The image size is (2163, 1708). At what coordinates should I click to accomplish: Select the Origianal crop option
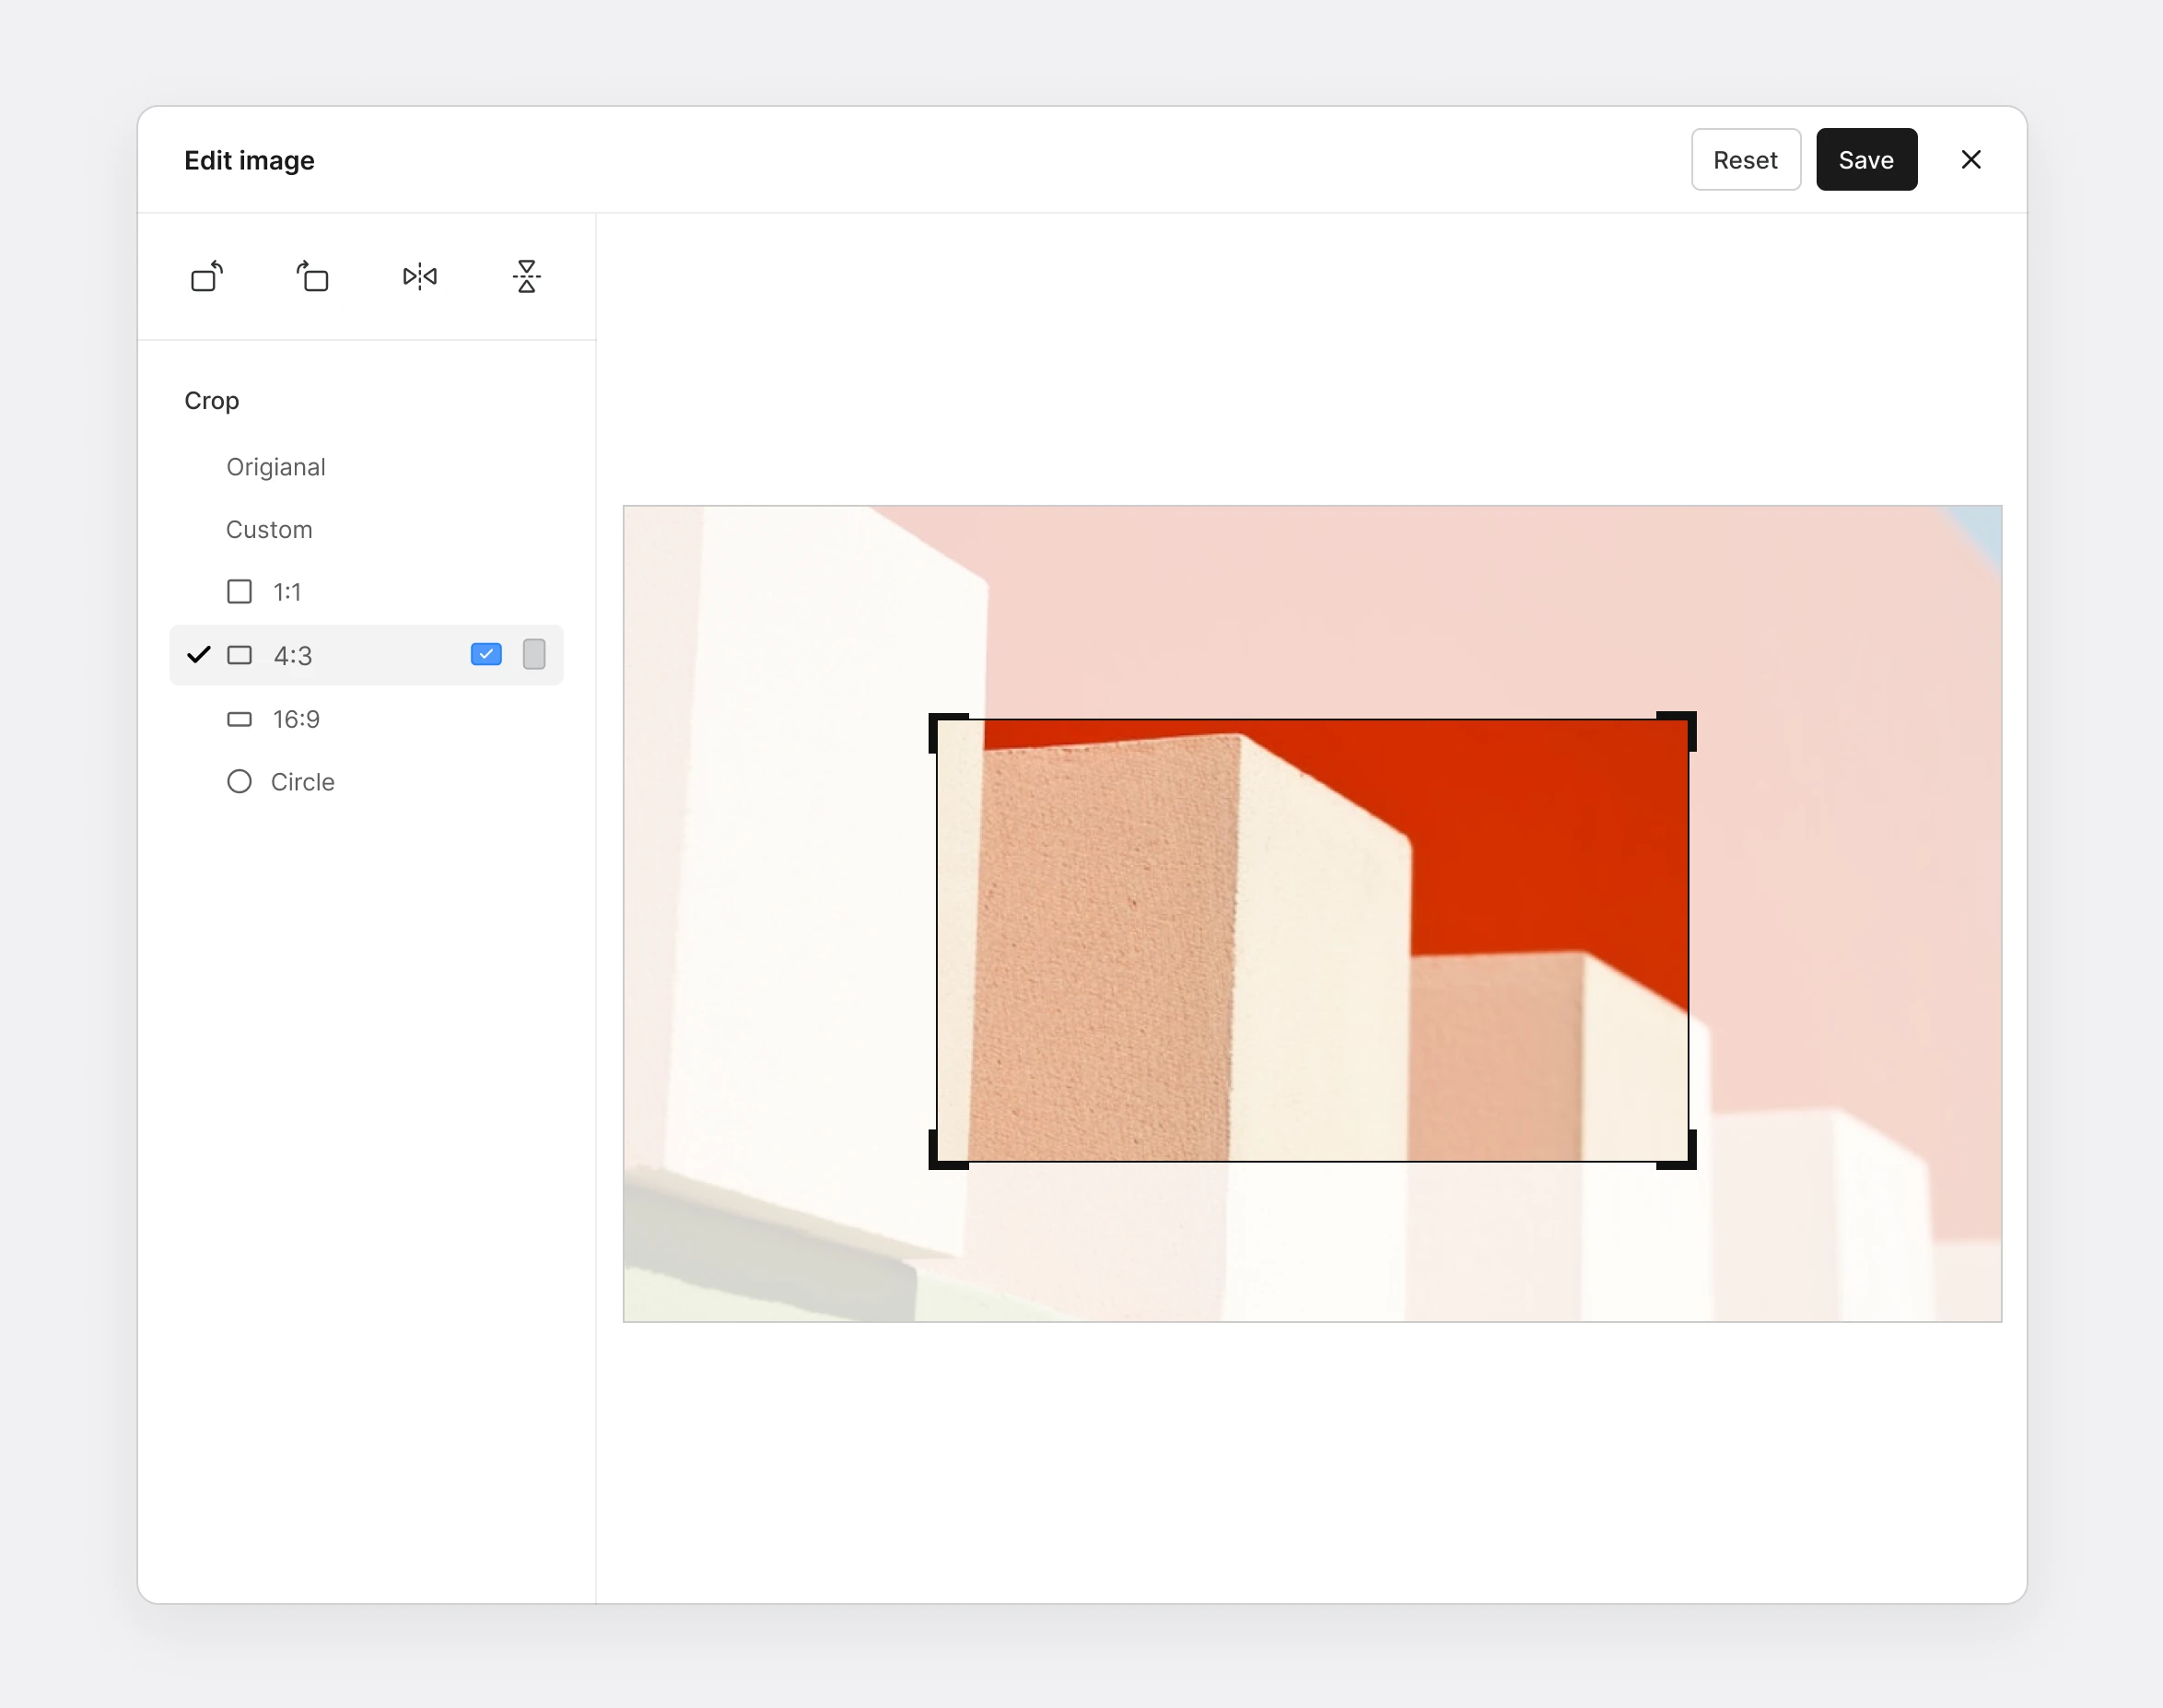pyautogui.click(x=276, y=467)
